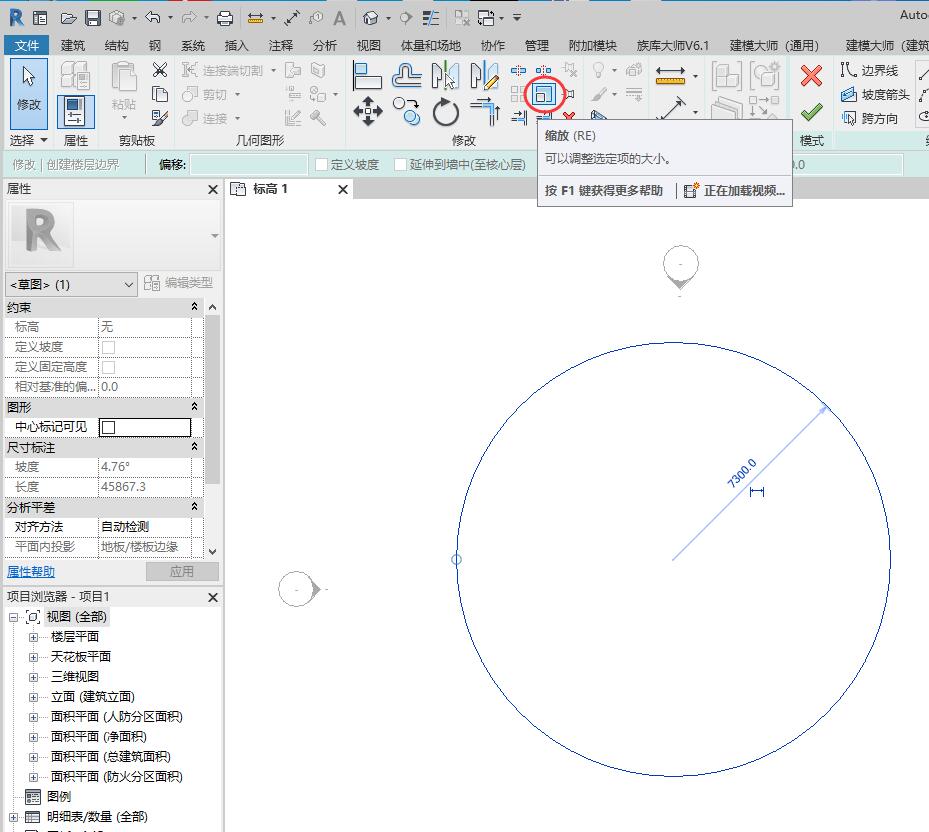929x832 pixels.
Task: Toggle the 定义坡度 checkbox in options bar
Action: coord(321,165)
